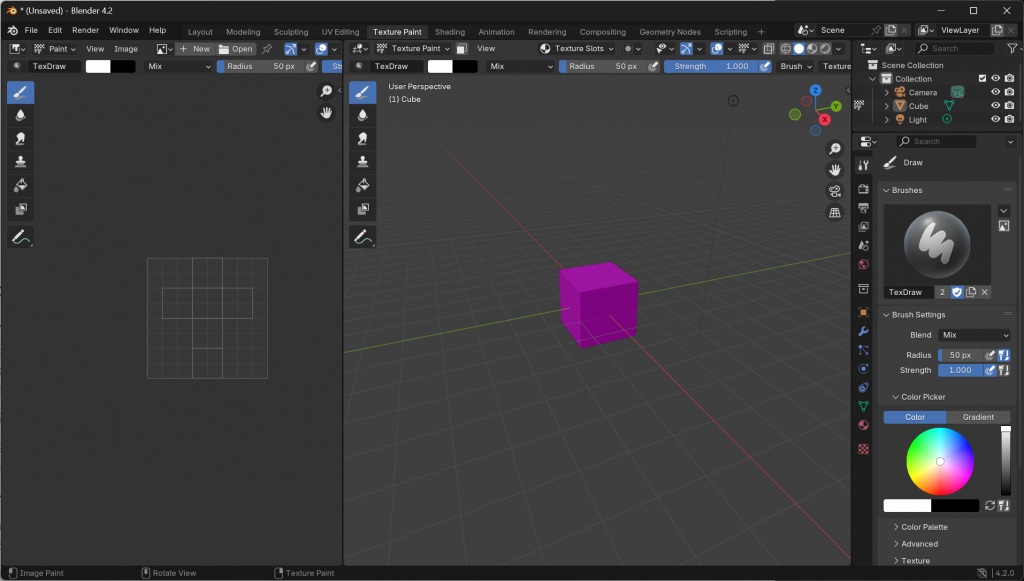Switch to the Geometry Nodes workspace tab
The image size is (1024, 581).
tap(670, 31)
